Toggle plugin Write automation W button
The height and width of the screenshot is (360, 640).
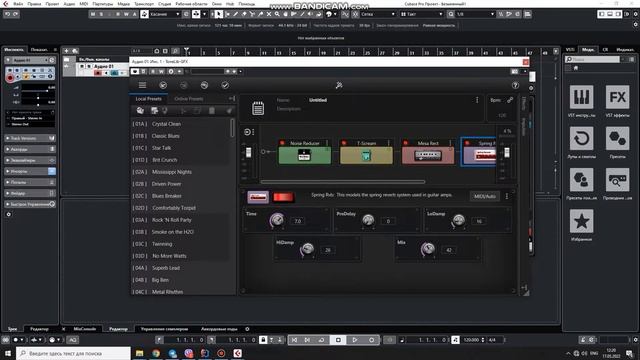click(161, 71)
